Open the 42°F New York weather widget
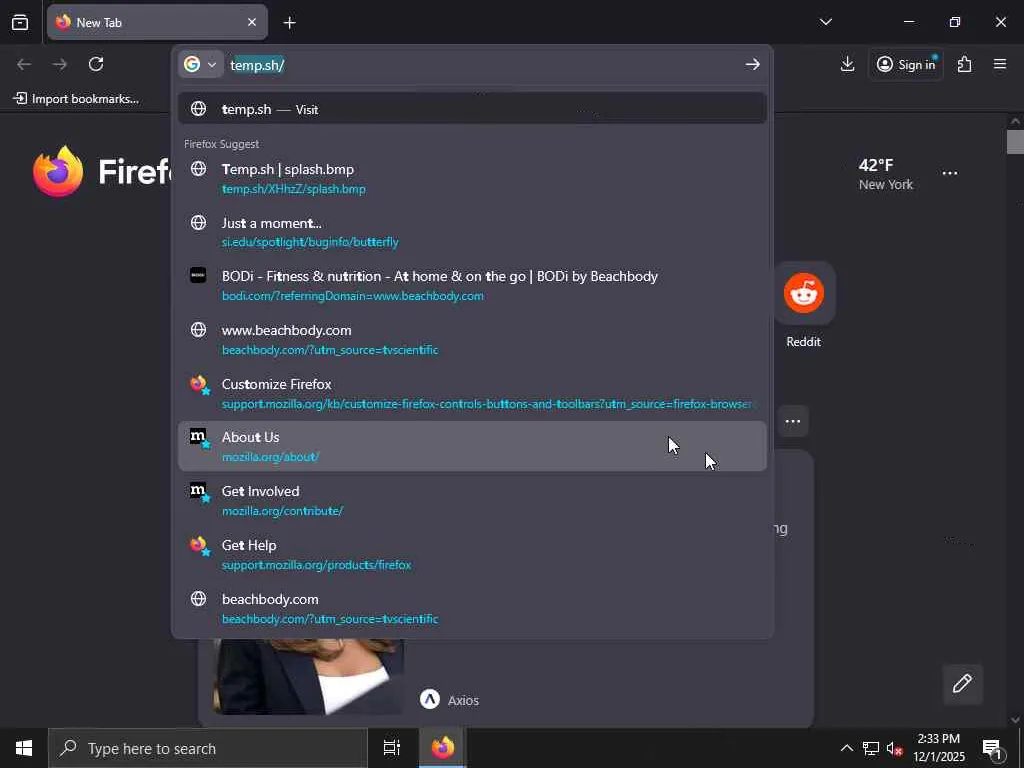Viewport: 1024px width, 768px height. 886,174
